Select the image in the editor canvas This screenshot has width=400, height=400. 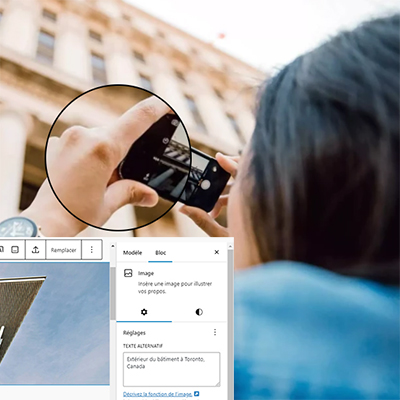coord(55,323)
